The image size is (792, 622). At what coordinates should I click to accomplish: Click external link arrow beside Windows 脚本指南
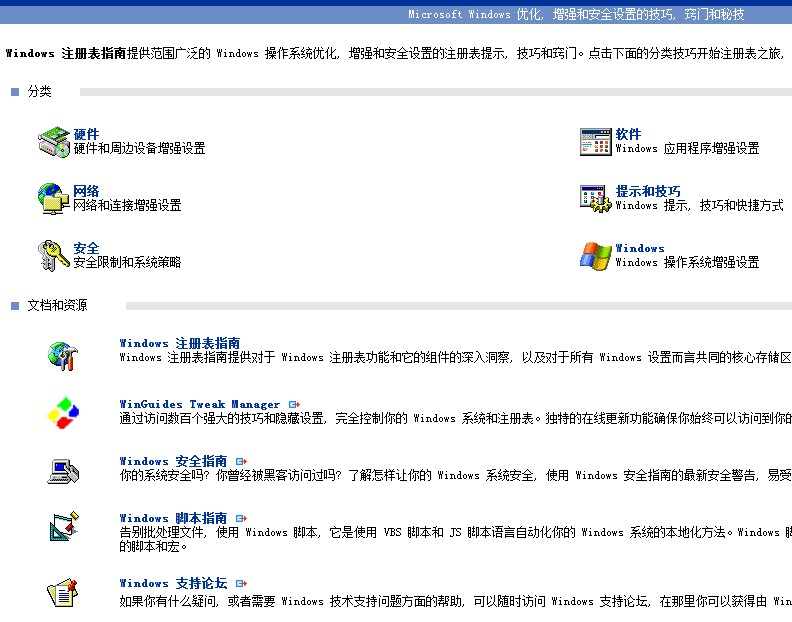click(x=241, y=518)
